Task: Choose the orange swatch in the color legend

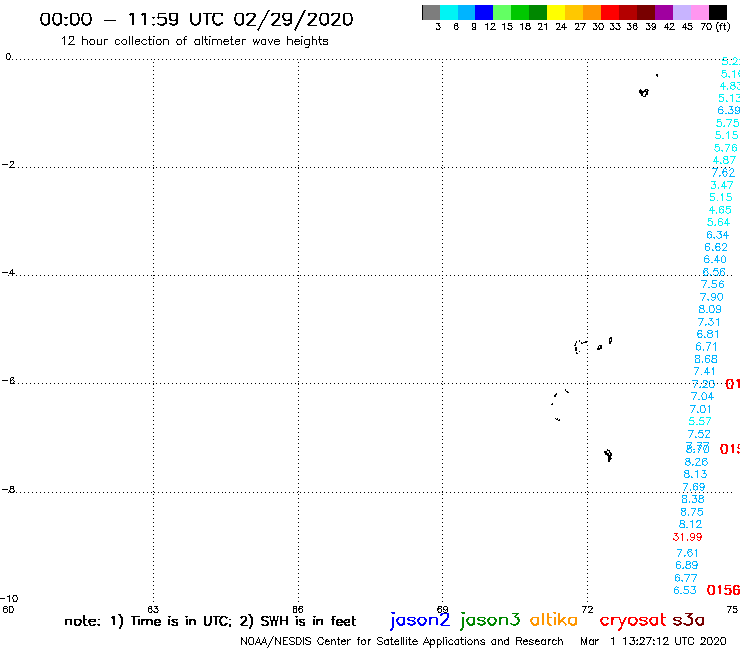Action: point(592,12)
